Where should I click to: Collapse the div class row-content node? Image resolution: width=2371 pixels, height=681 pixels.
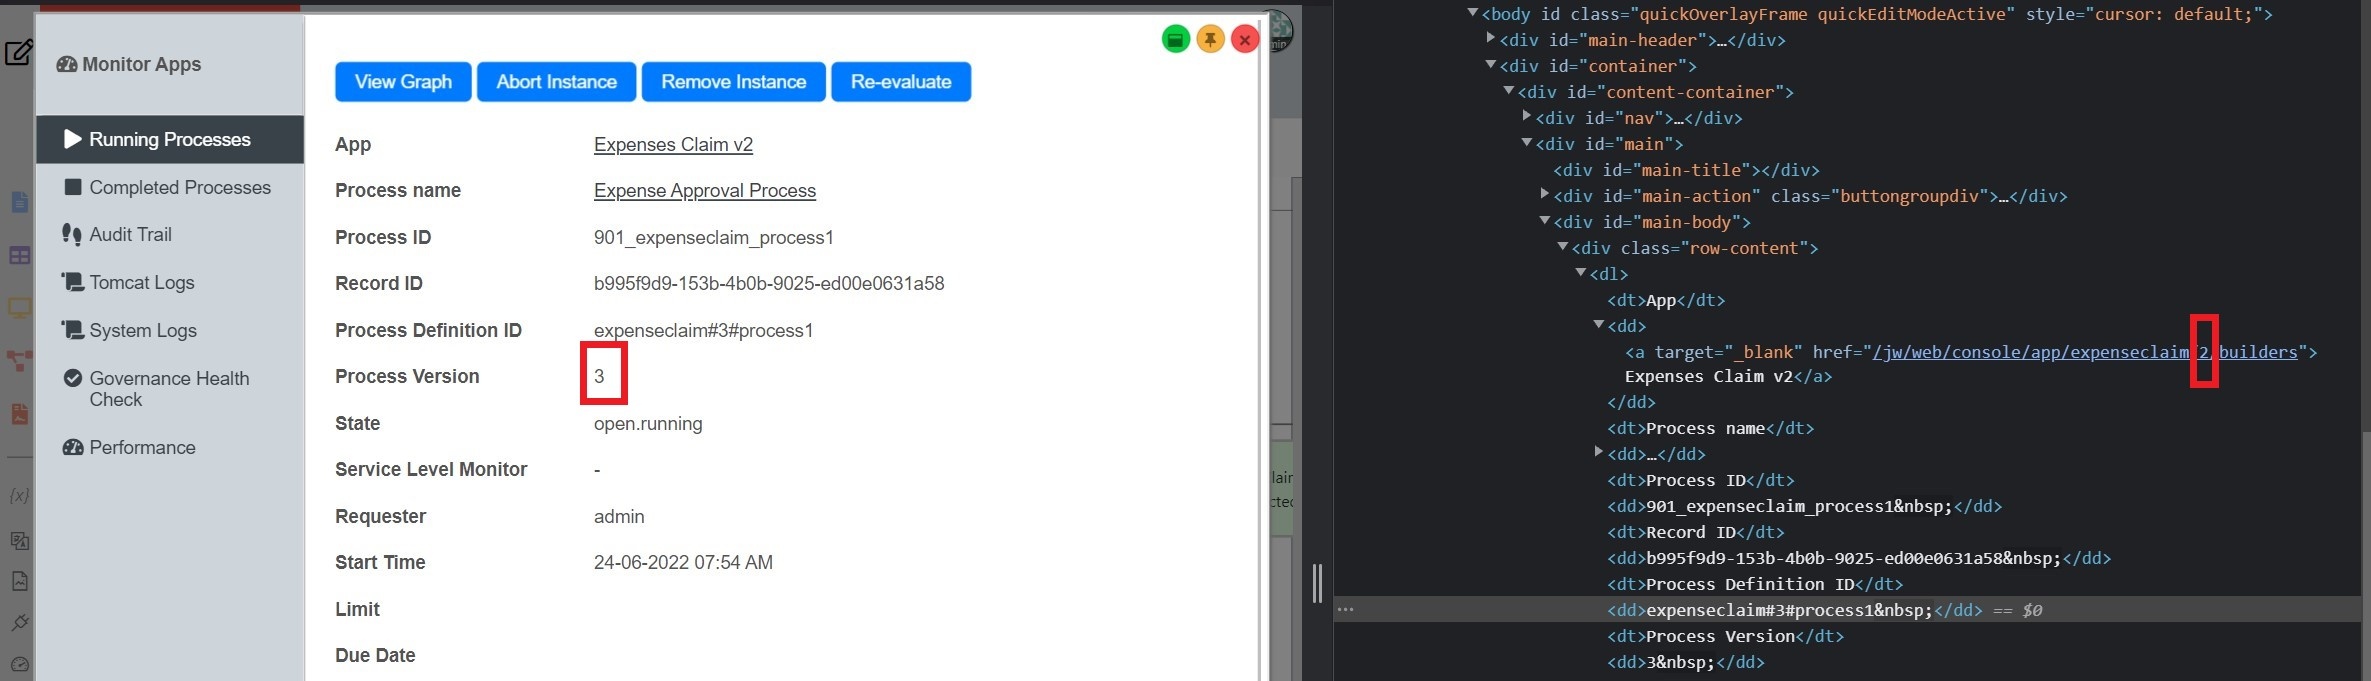pyautogui.click(x=1562, y=247)
